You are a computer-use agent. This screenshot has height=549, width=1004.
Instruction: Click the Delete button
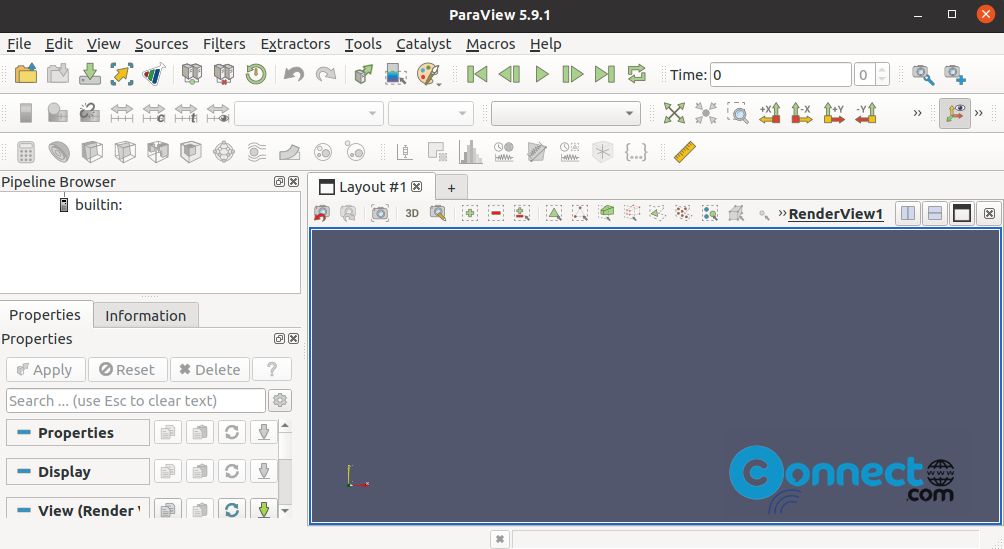[x=209, y=370]
